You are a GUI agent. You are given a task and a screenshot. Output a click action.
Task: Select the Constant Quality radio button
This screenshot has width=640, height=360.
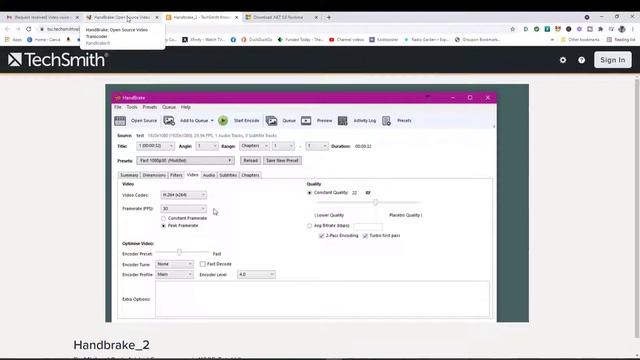coord(309,193)
